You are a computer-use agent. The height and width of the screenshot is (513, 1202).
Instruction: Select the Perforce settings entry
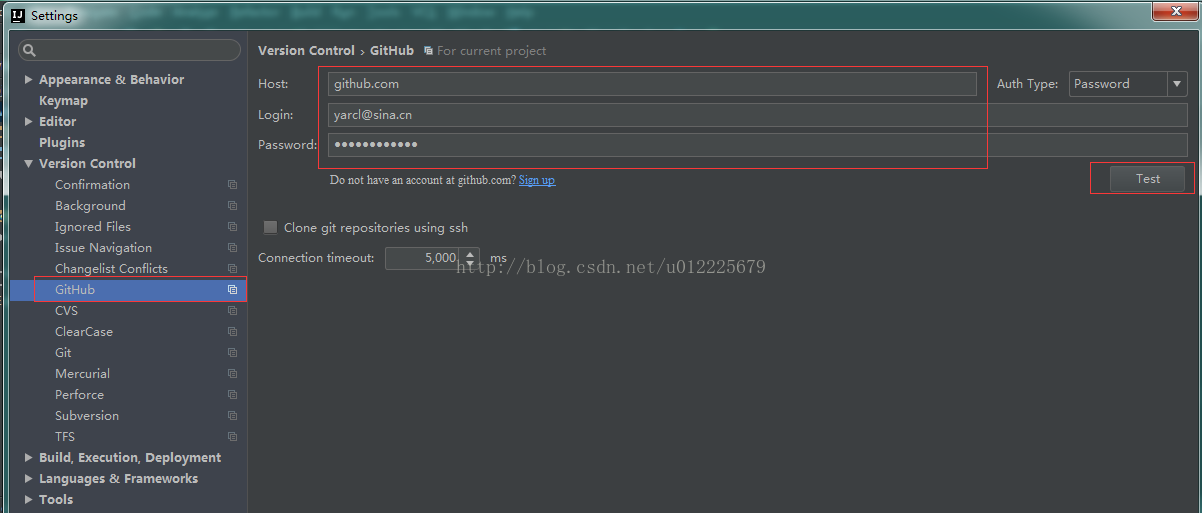click(79, 395)
